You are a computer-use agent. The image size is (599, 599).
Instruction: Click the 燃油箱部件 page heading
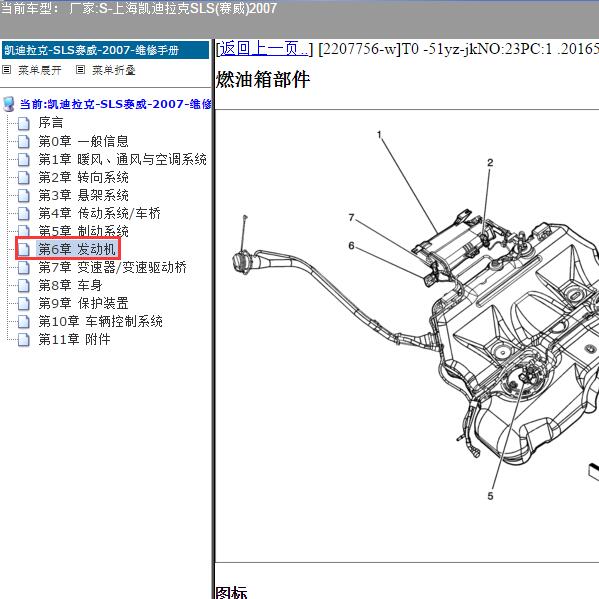click(x=263, y=79)
